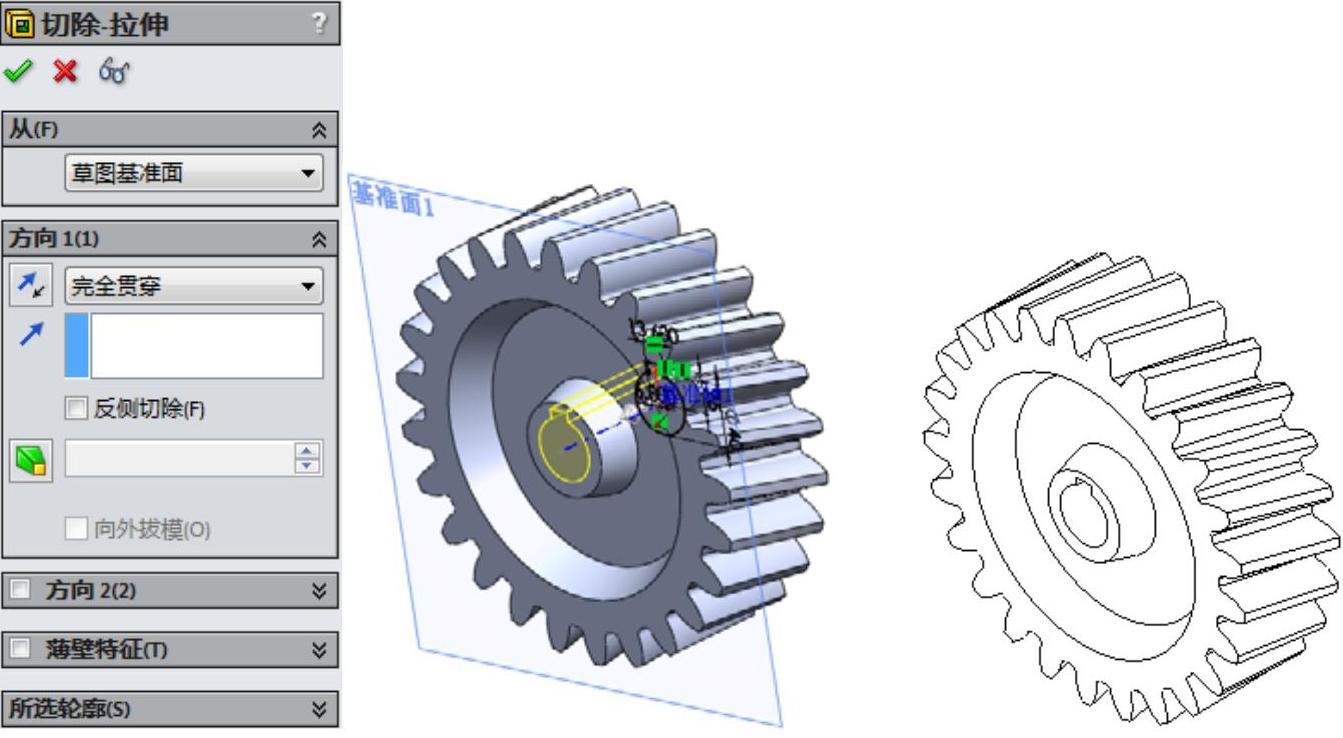Click the draft on/off icon
The image size is (1343, 738).
[31, 460]
